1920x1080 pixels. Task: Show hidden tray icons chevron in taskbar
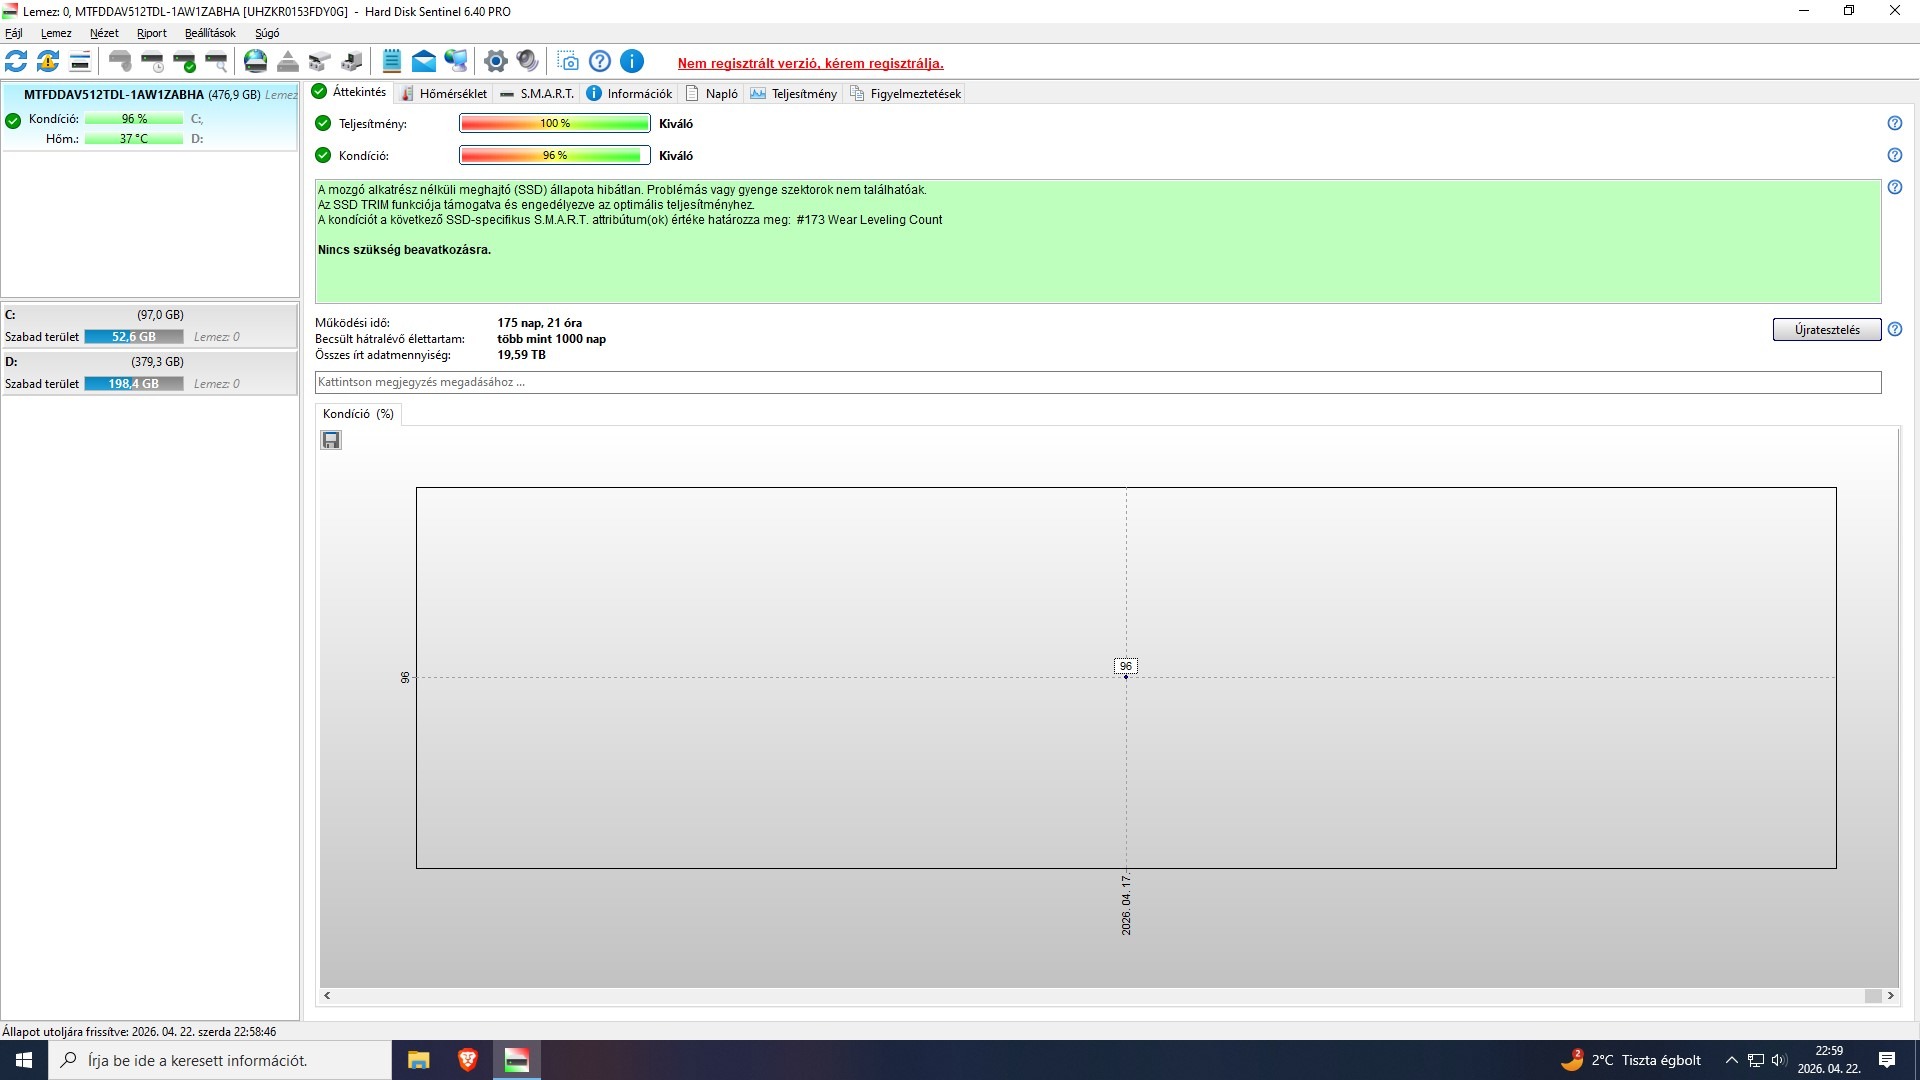[1731, 1060]
